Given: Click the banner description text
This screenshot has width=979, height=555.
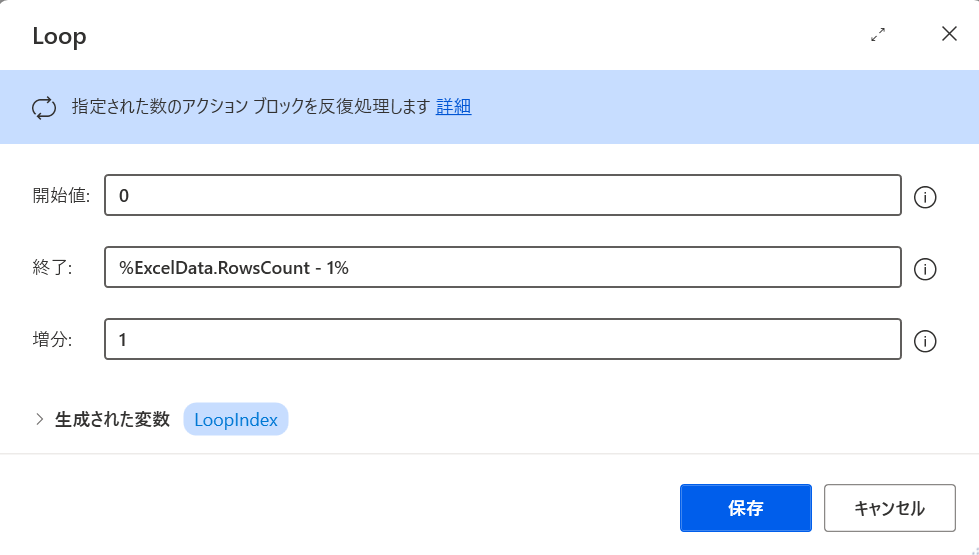Looking at the screenshot, I should [250, 107].
